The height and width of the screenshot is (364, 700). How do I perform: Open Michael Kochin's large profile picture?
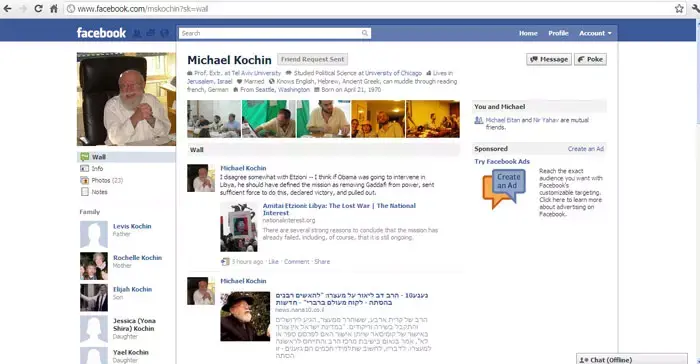click(126, 99)
